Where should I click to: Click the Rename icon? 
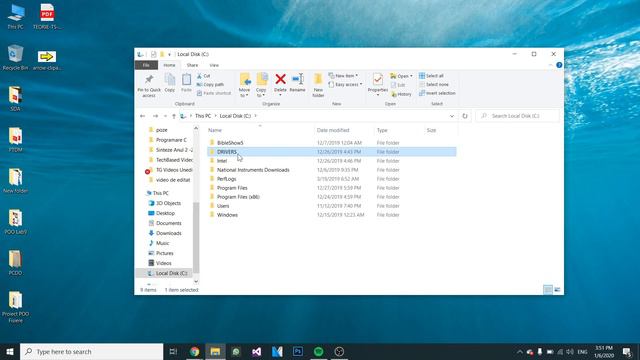click(x=298, y=79)
